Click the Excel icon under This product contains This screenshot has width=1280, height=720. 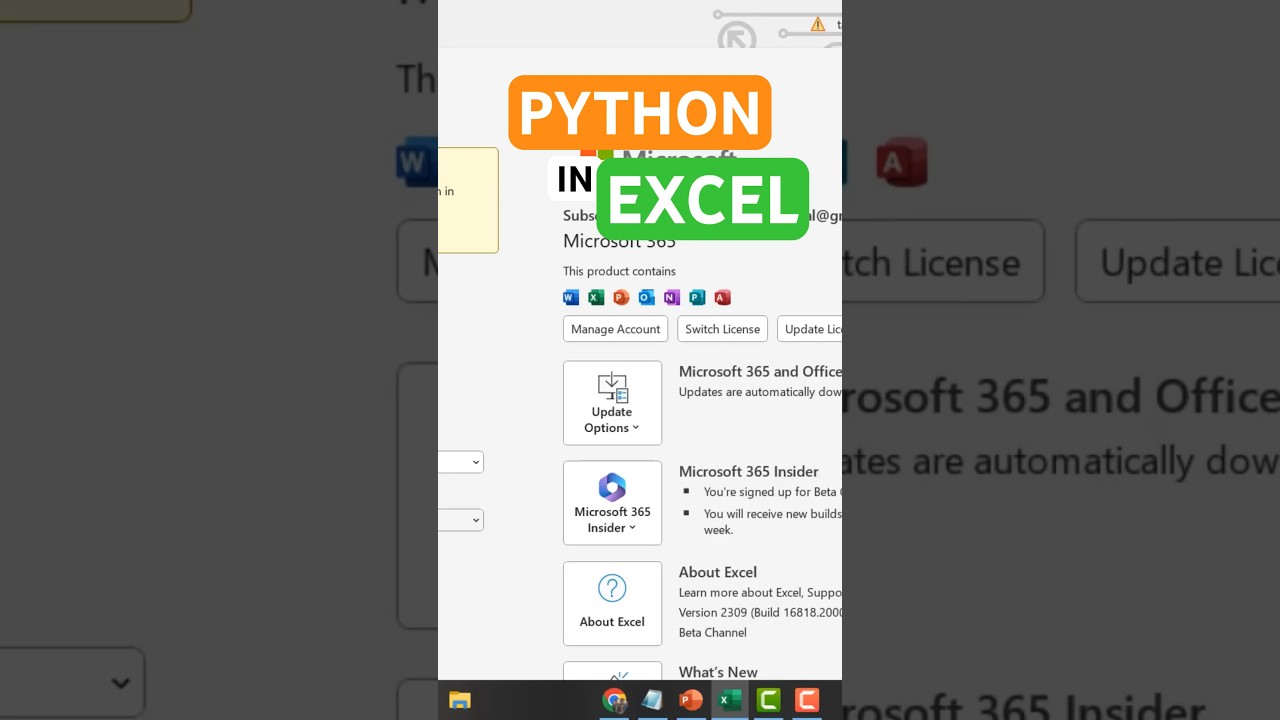point(596,297)
